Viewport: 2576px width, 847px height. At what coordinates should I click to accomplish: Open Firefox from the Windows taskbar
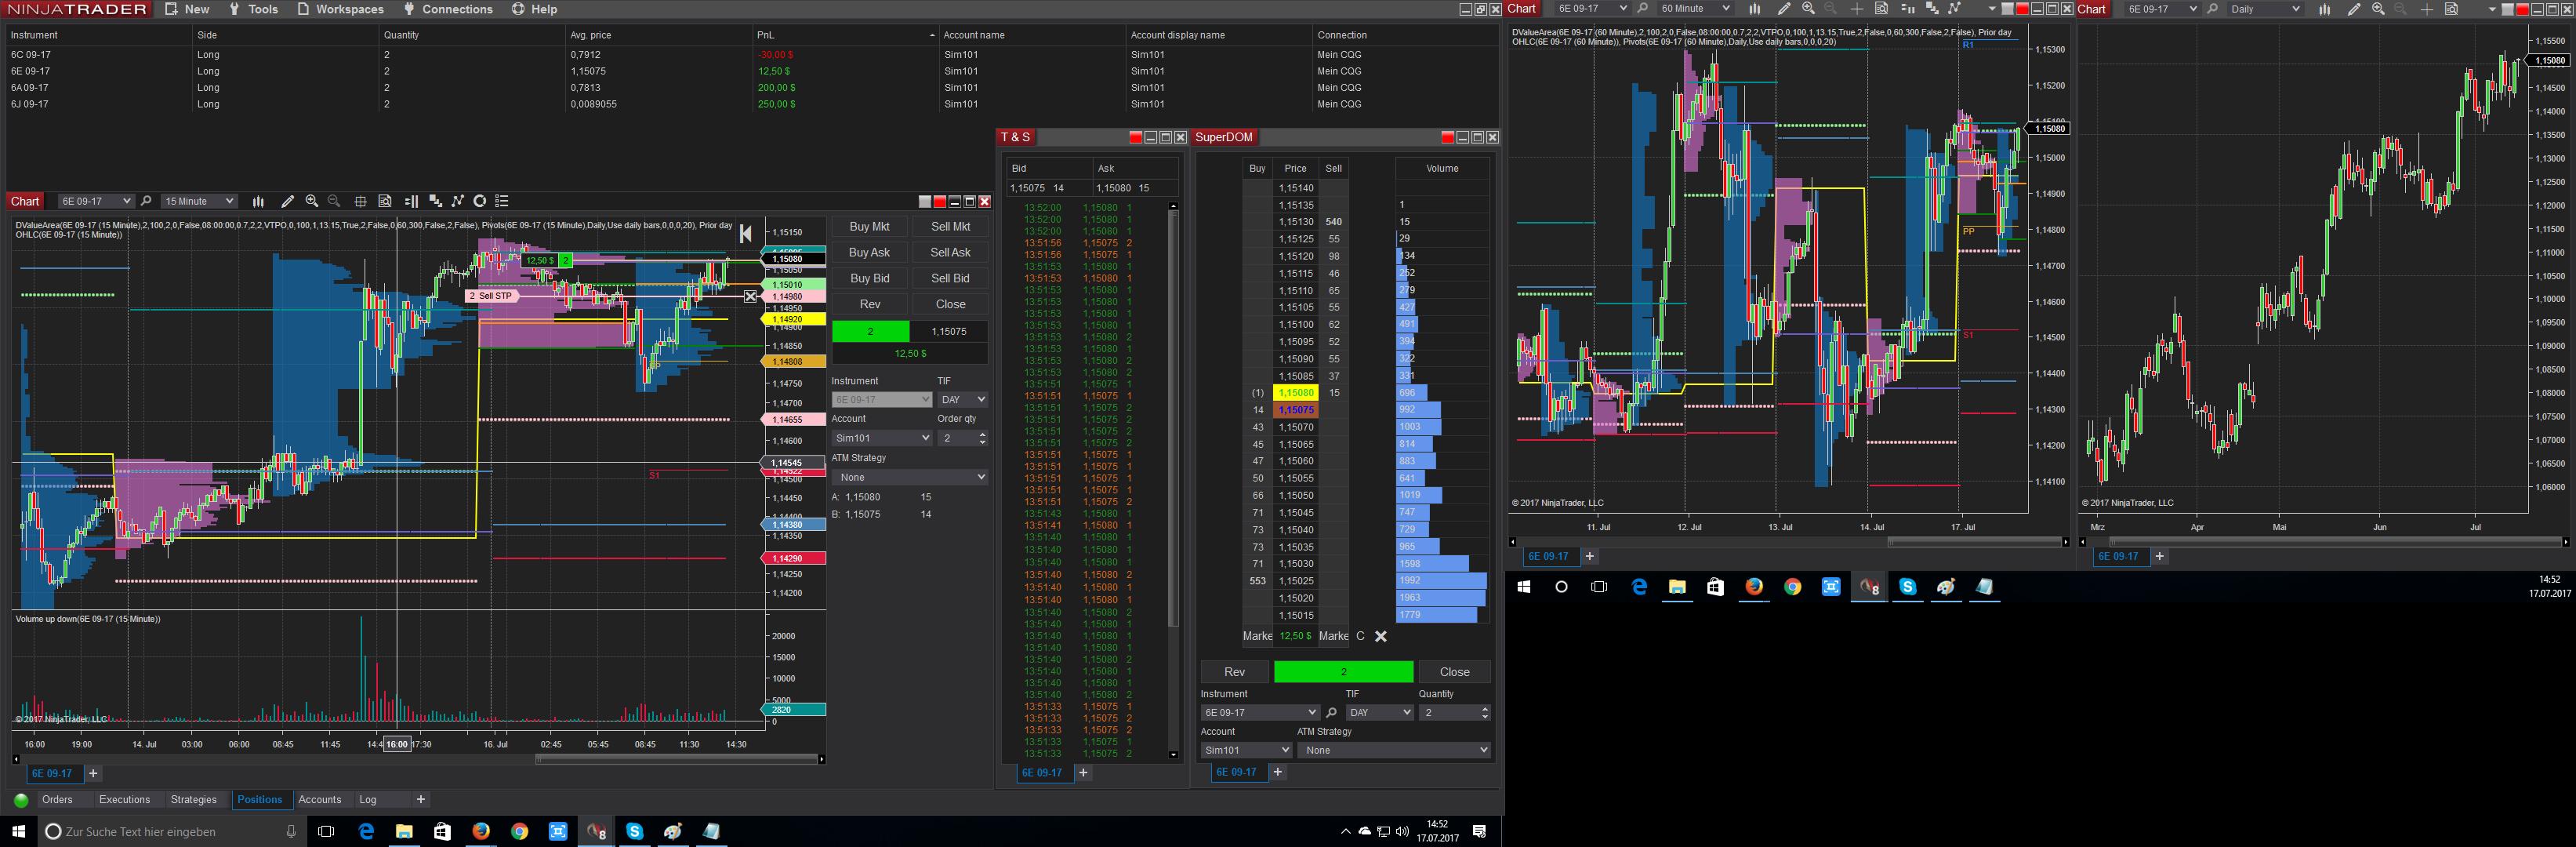[x=481, y=831]
